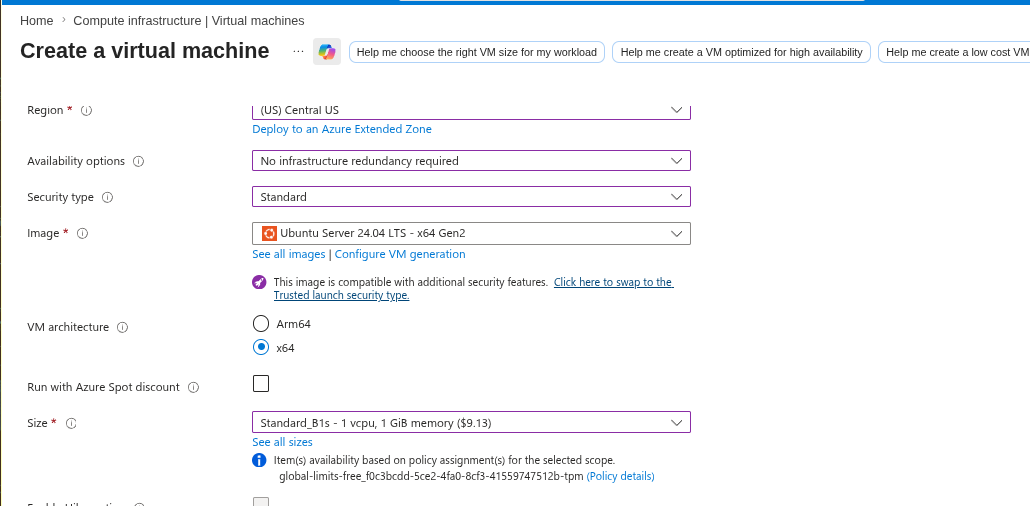Viewport: 1030px width, 506px height.
Task: Open the Image dropdown
Action: click(471, 233)
